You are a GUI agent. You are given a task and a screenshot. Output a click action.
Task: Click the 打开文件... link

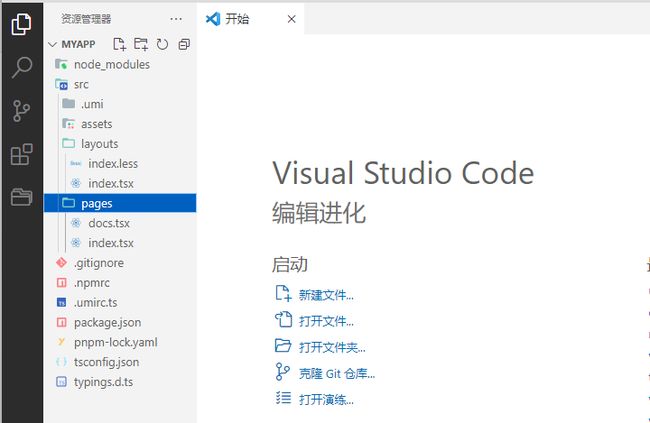coord(326,321)
